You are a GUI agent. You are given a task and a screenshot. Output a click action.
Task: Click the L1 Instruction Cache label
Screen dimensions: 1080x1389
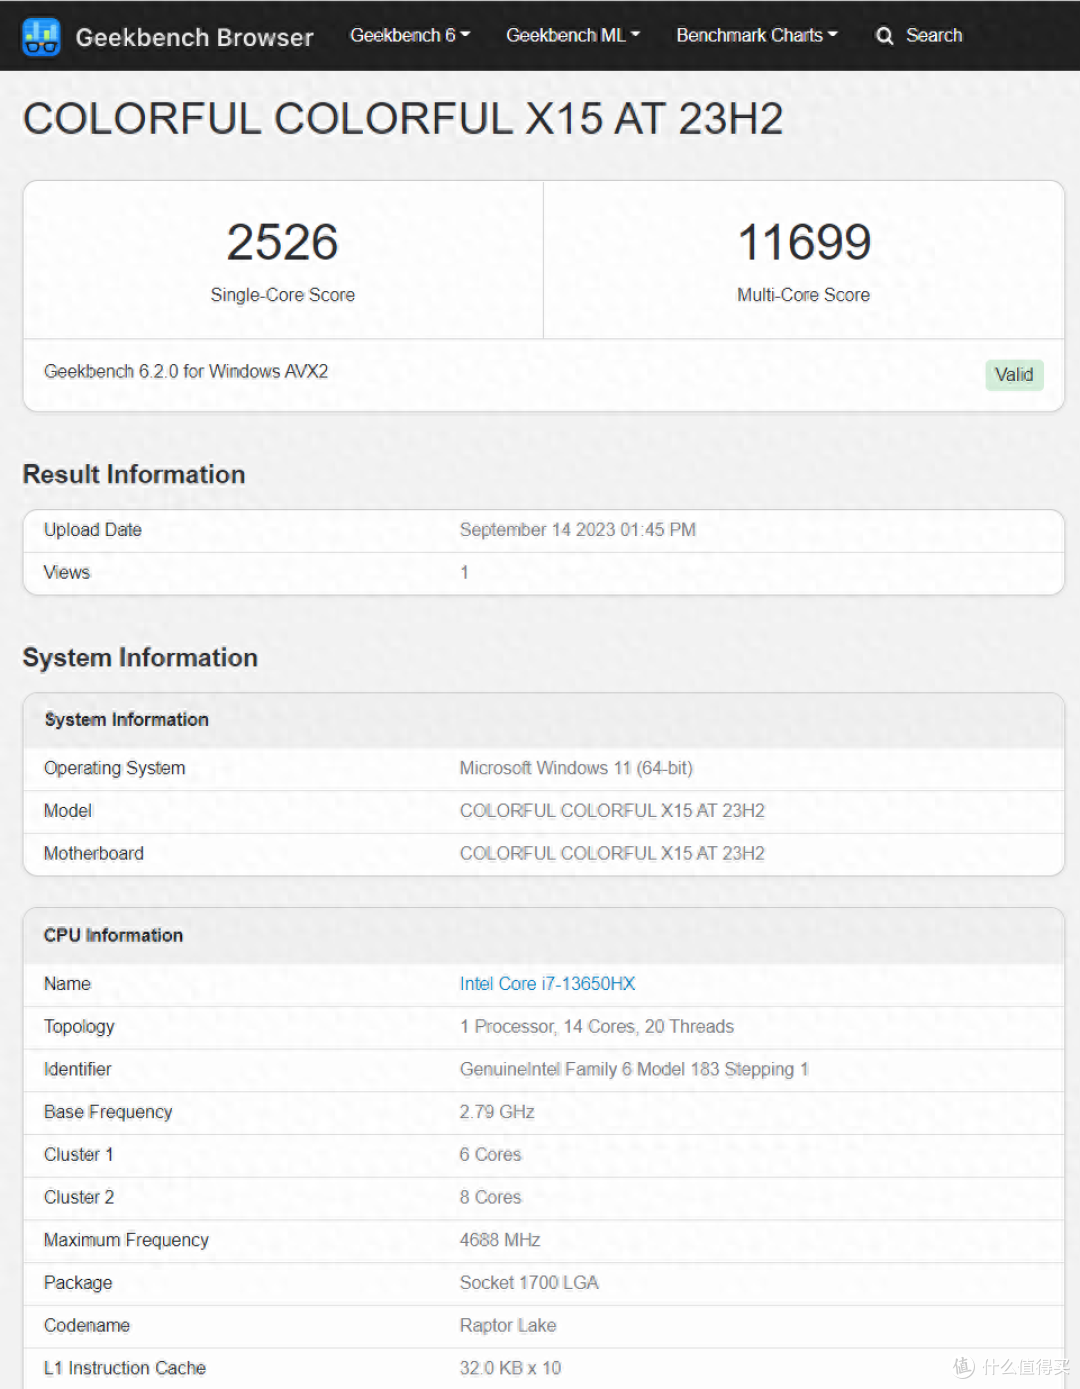[x=125, y=1368]
